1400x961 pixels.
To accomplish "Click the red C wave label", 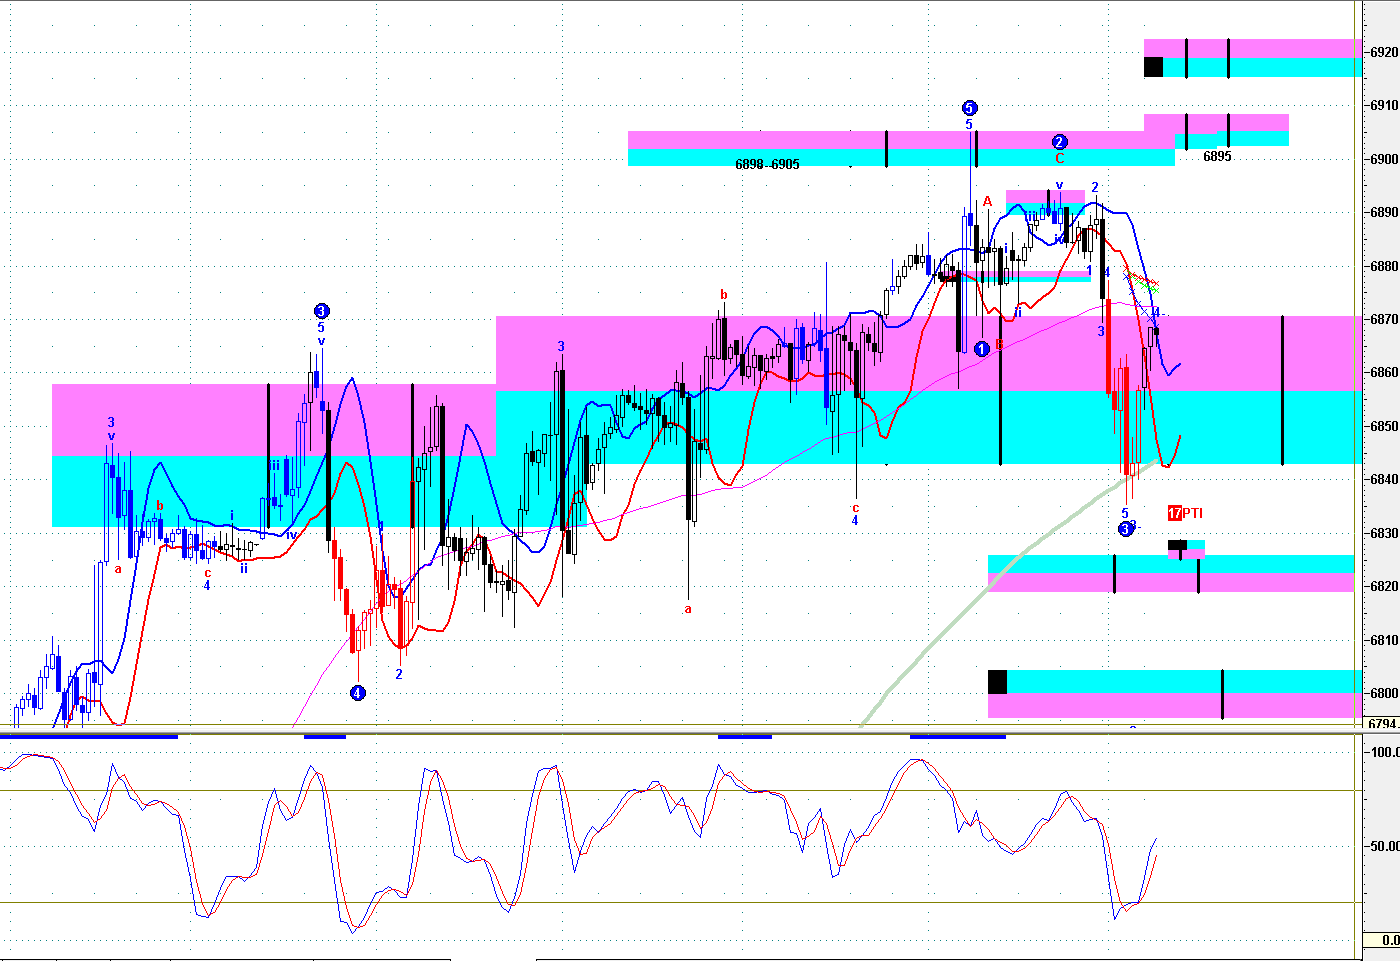I will 1059,158.
